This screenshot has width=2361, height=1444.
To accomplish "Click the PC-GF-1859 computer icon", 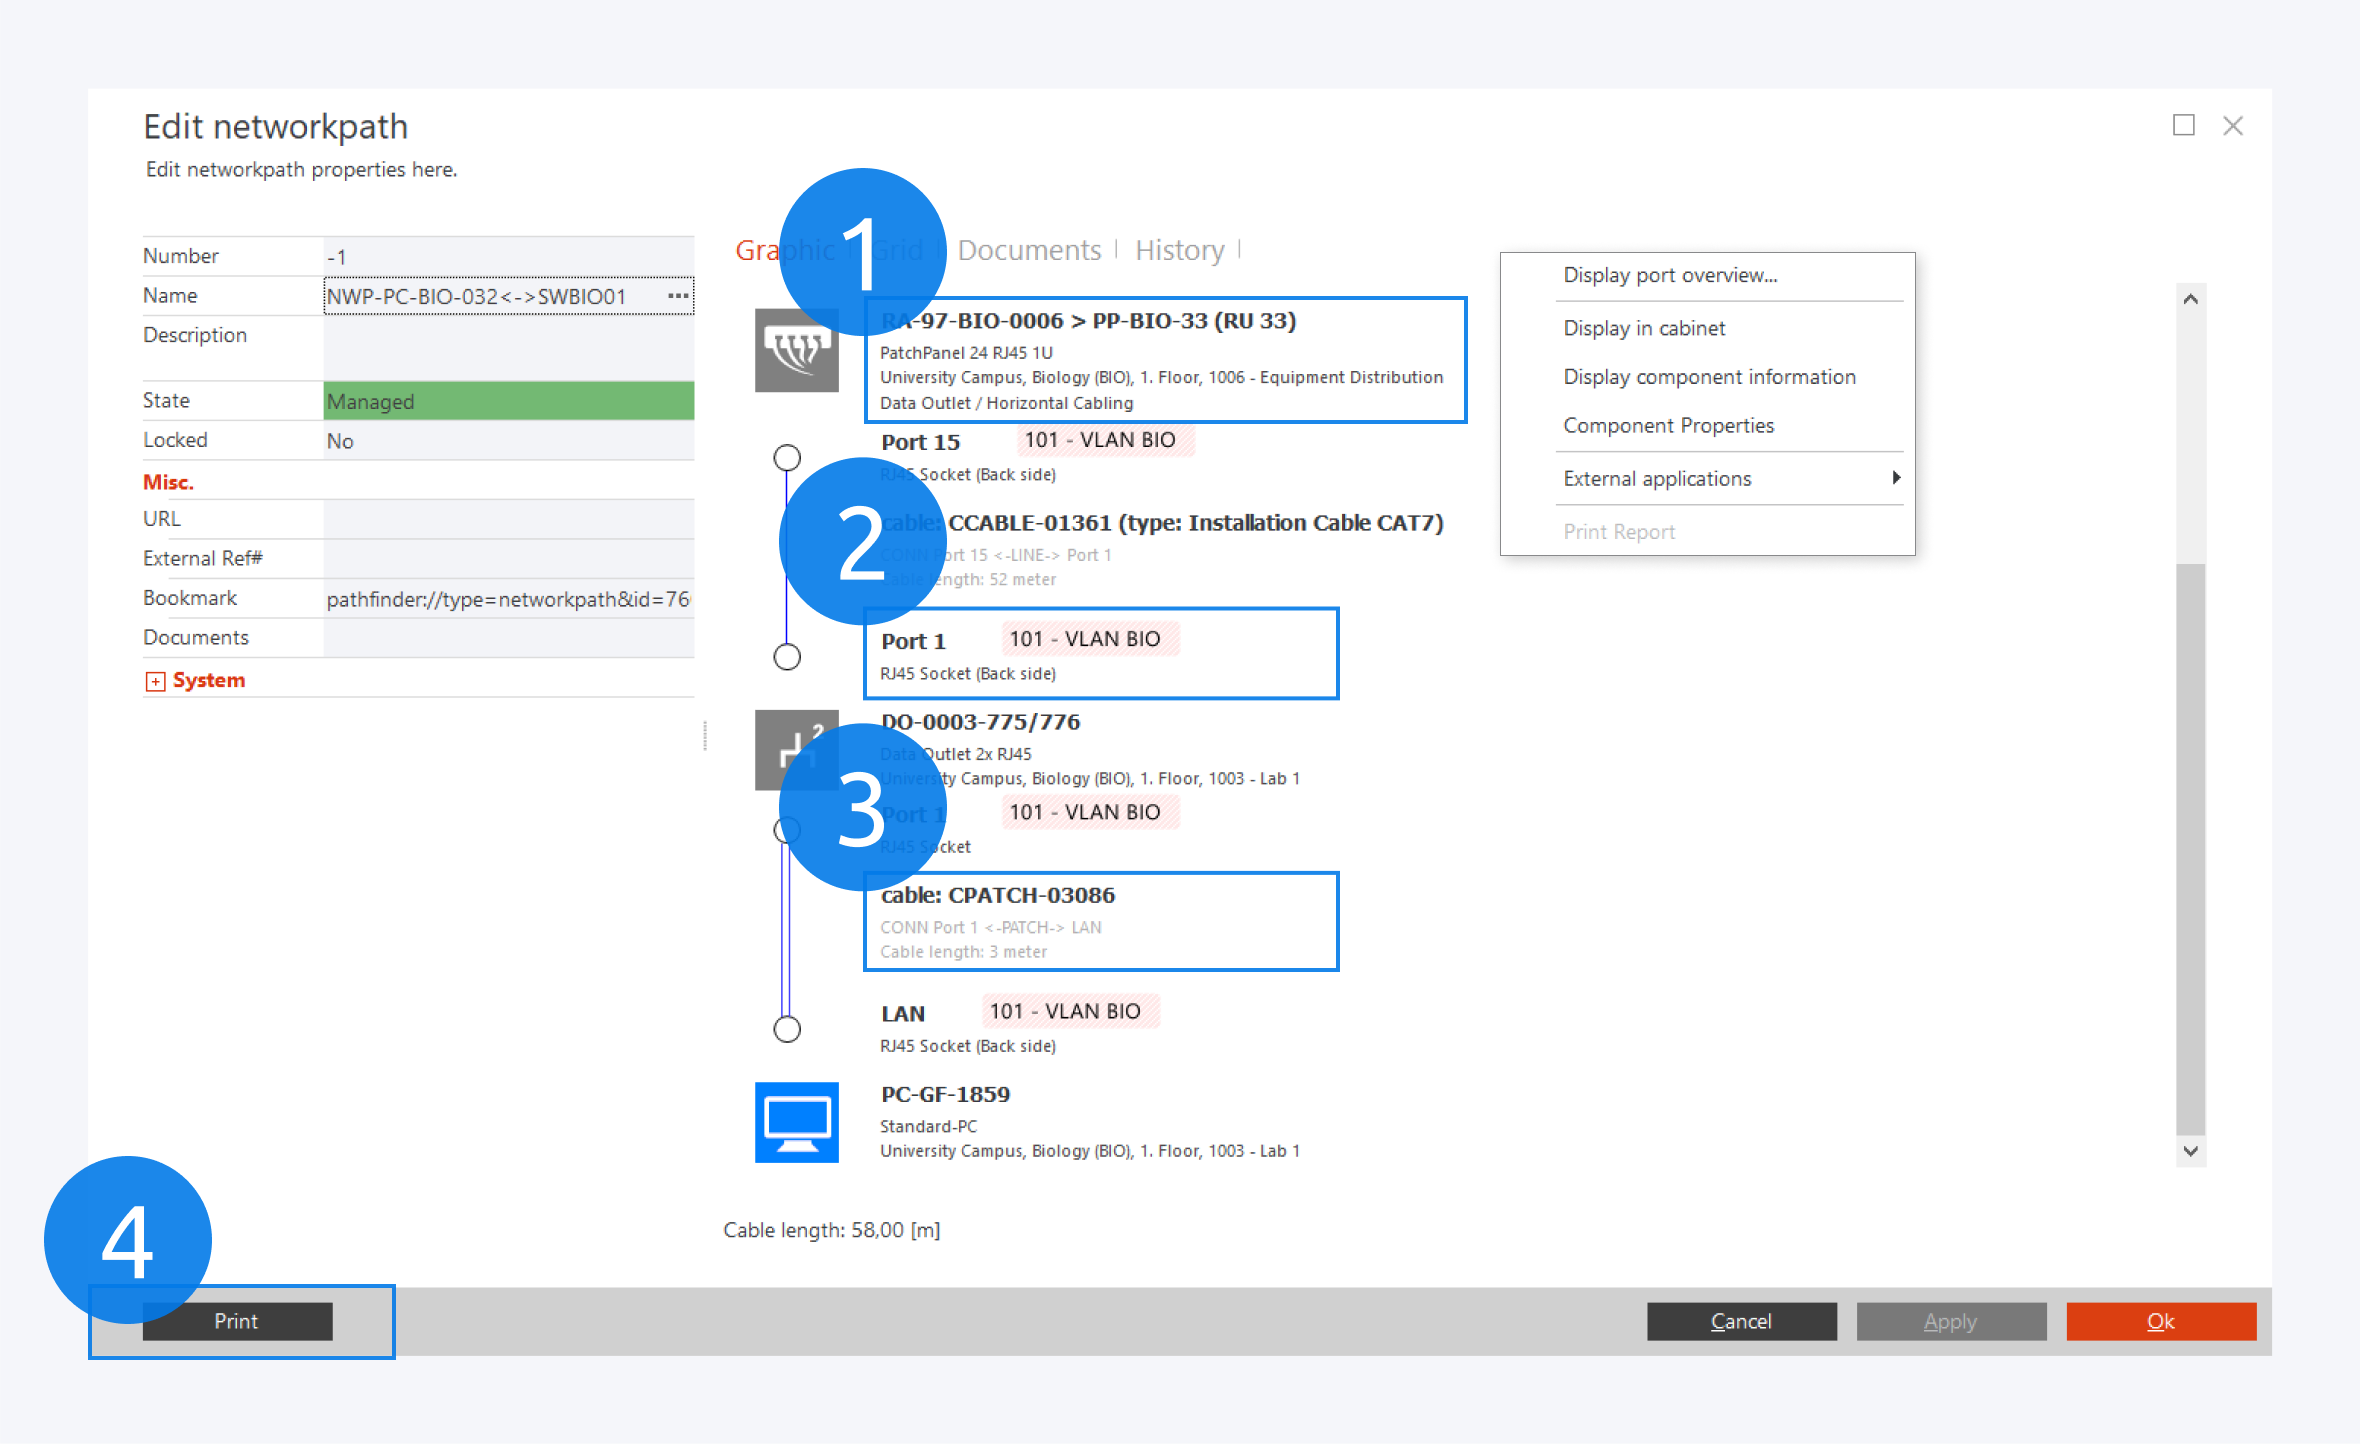I will tap(796, 1122).
